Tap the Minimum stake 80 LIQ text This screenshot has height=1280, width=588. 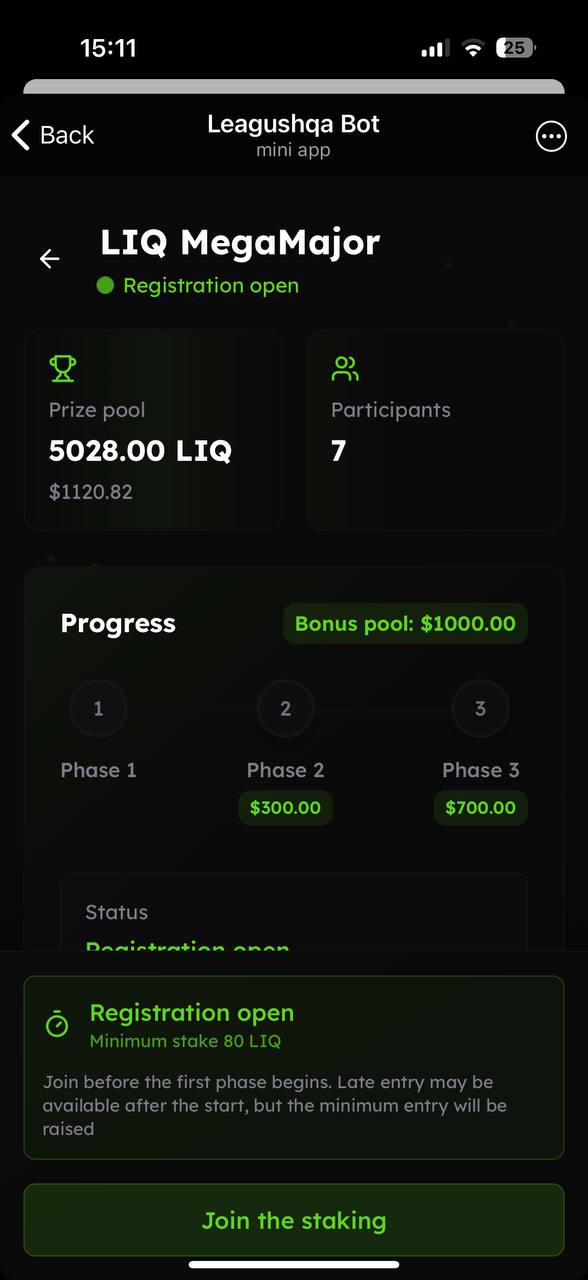point(185,1041)
